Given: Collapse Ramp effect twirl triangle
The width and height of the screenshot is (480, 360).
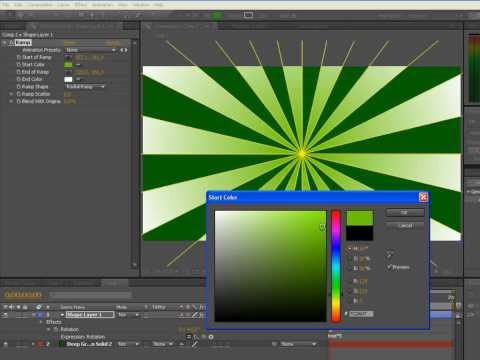Looking at the screenshot, I should click(x=5, y=43).
